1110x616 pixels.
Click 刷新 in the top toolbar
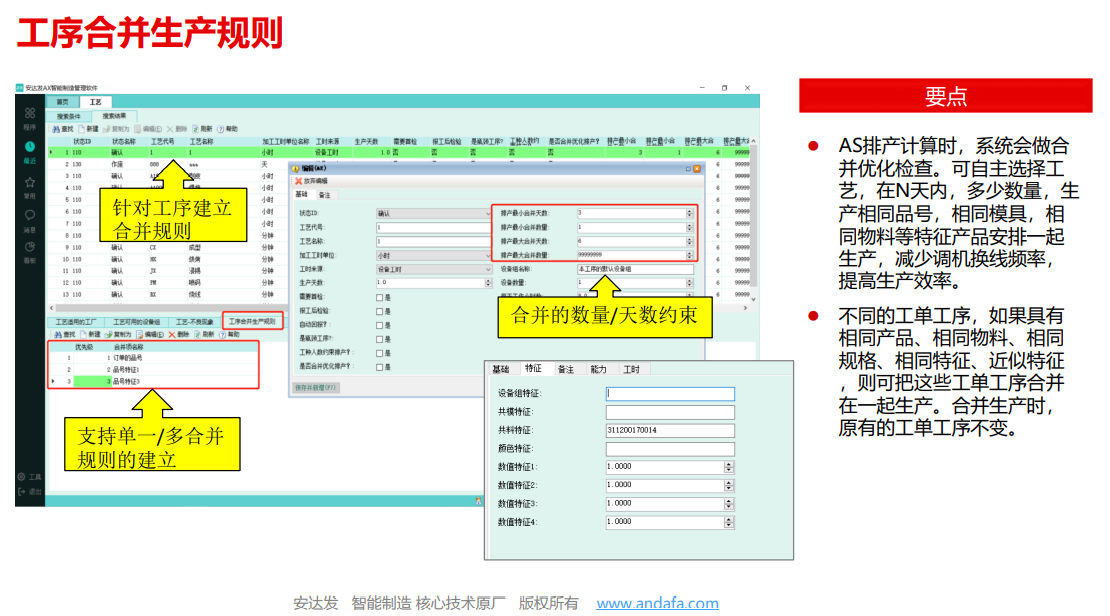[202, 130]
